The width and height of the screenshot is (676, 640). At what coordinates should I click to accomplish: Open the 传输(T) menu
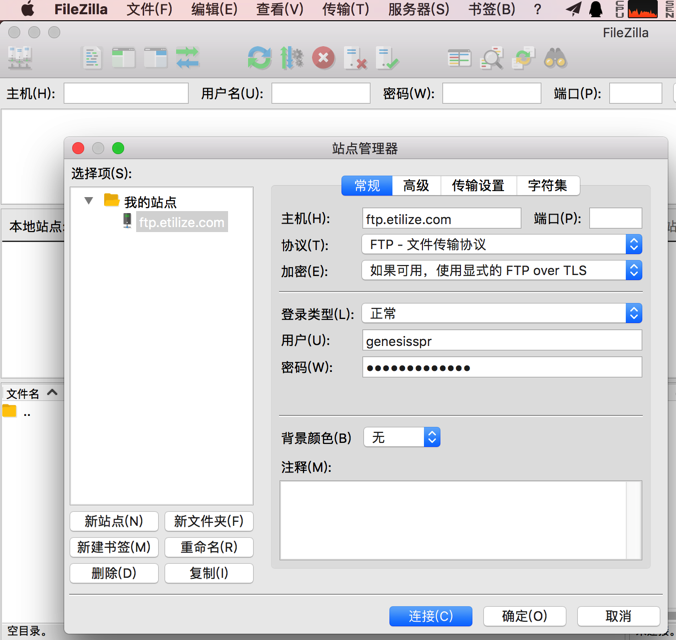click(345, 9)
